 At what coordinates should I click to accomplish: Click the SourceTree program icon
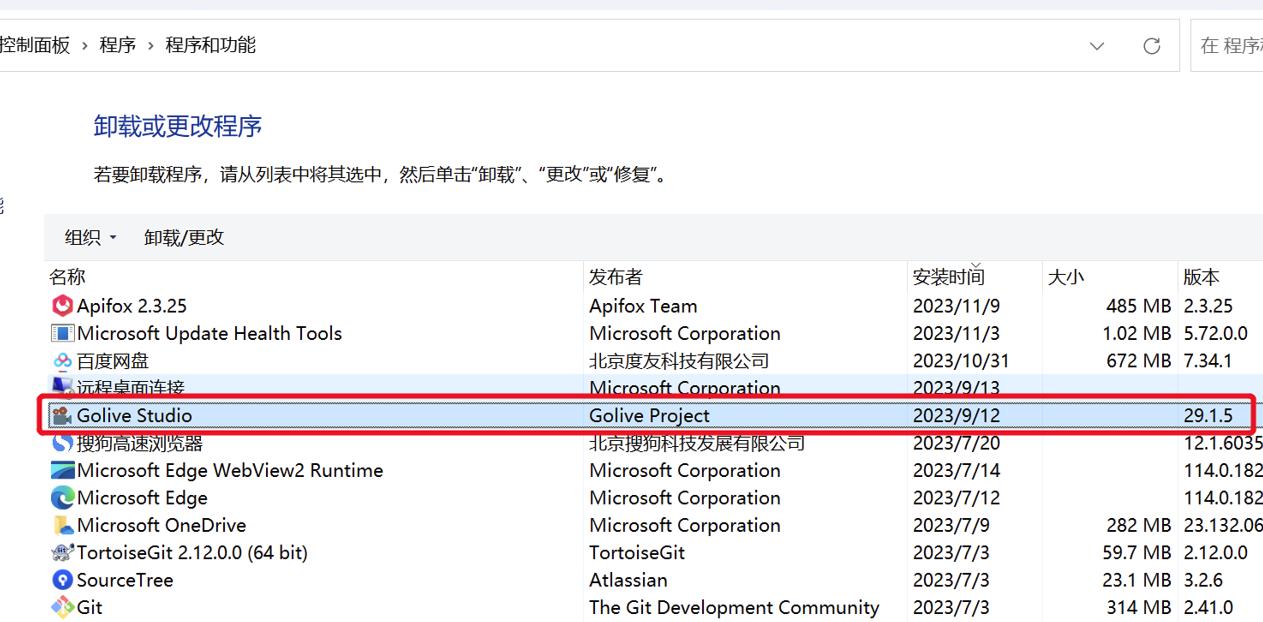pyautogui.click(x=63, y=580)
